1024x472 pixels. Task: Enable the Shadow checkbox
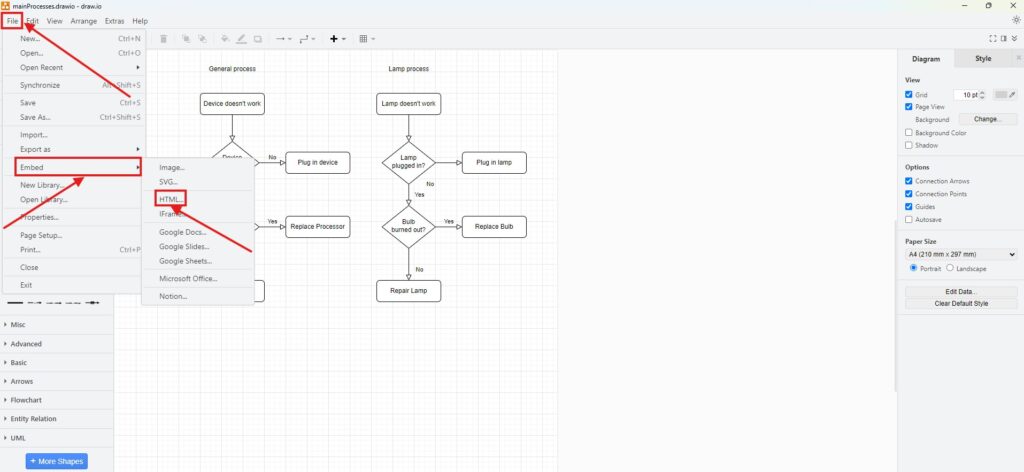(908, 145)
